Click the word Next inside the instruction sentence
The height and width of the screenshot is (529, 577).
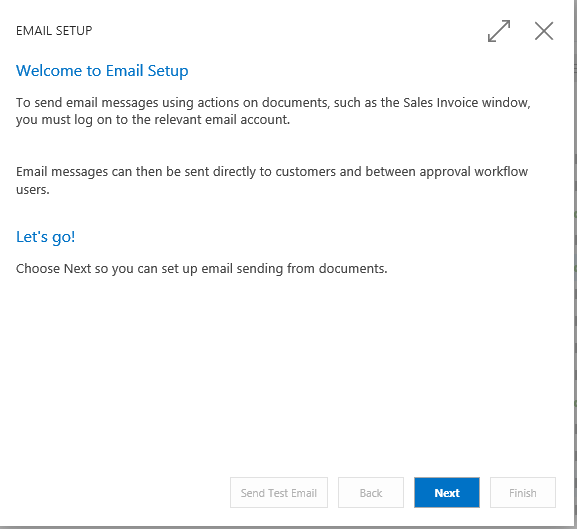pos(77,269)
